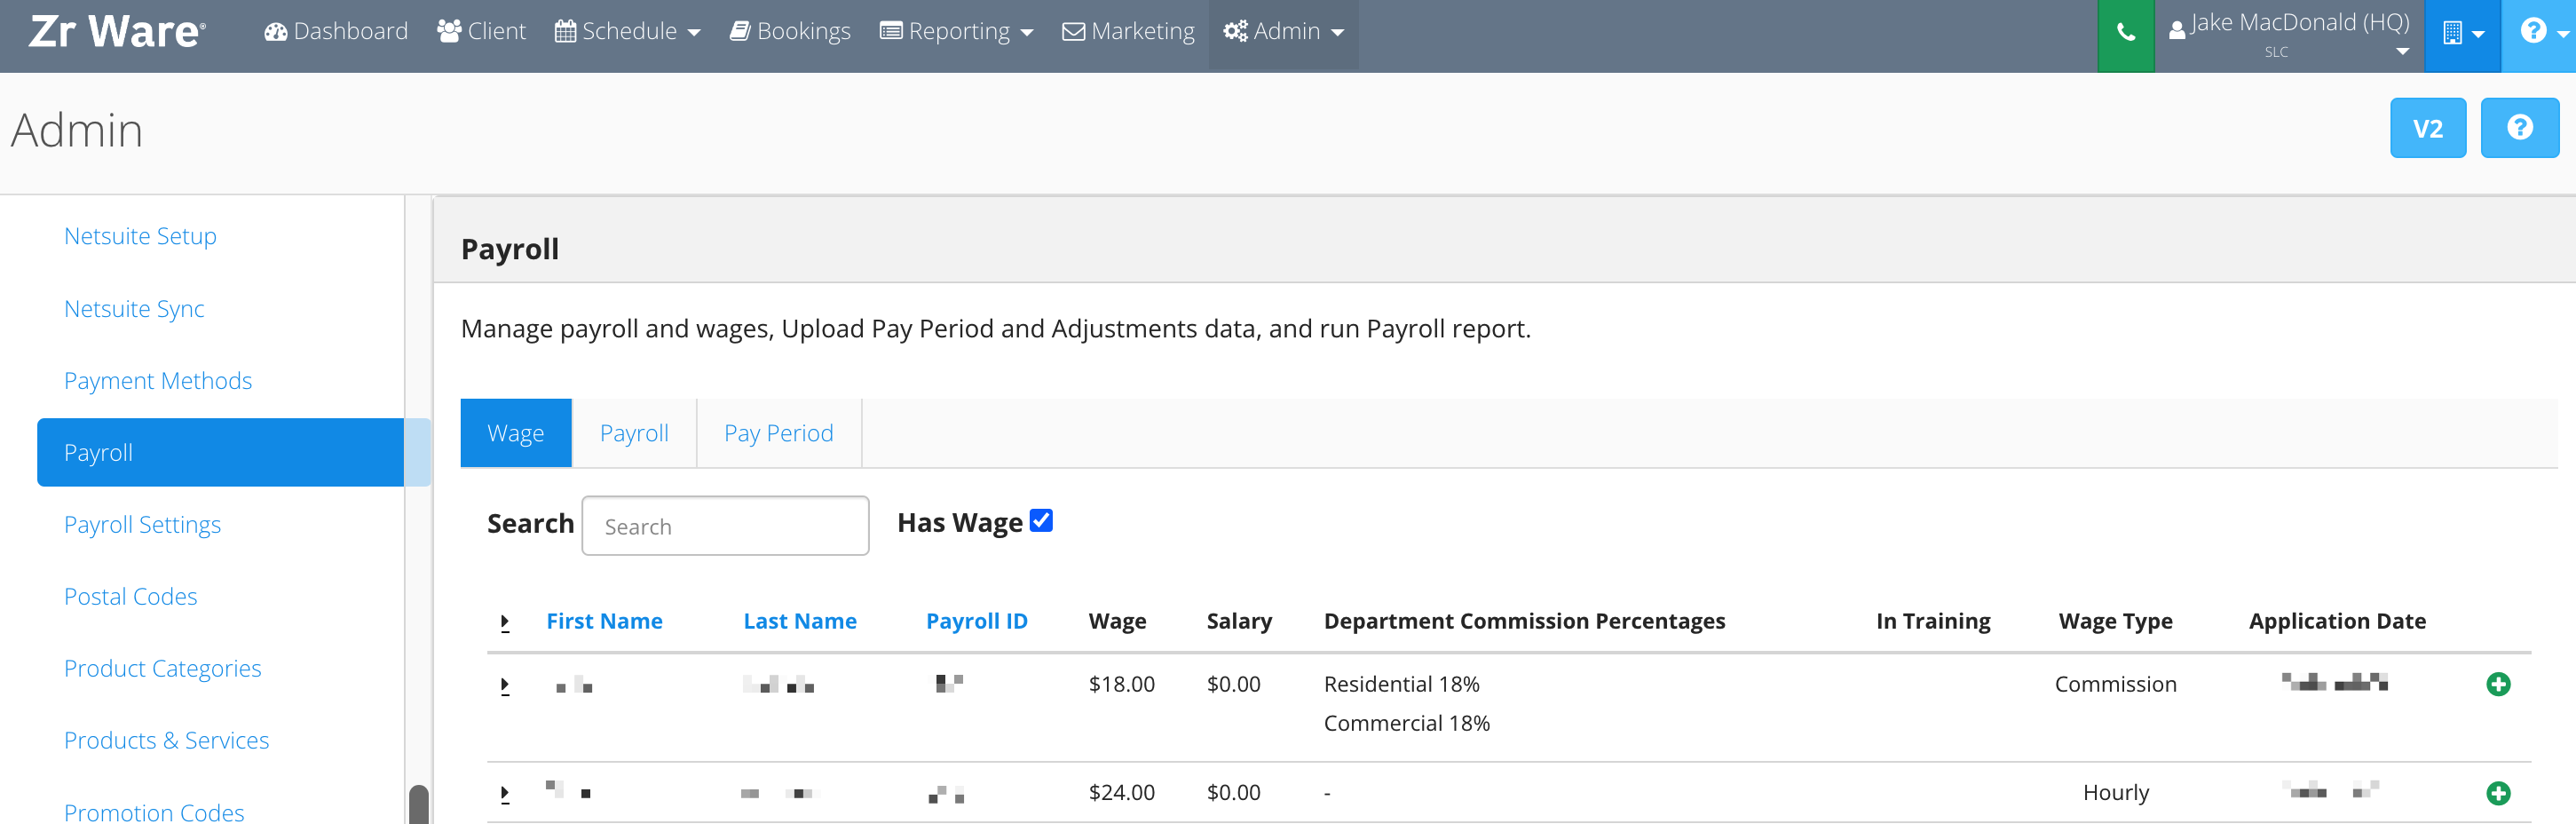The height and width of the screenshot is (824, 2576).
Task: Open the Admin dropdown menu
Action: 1283,32
